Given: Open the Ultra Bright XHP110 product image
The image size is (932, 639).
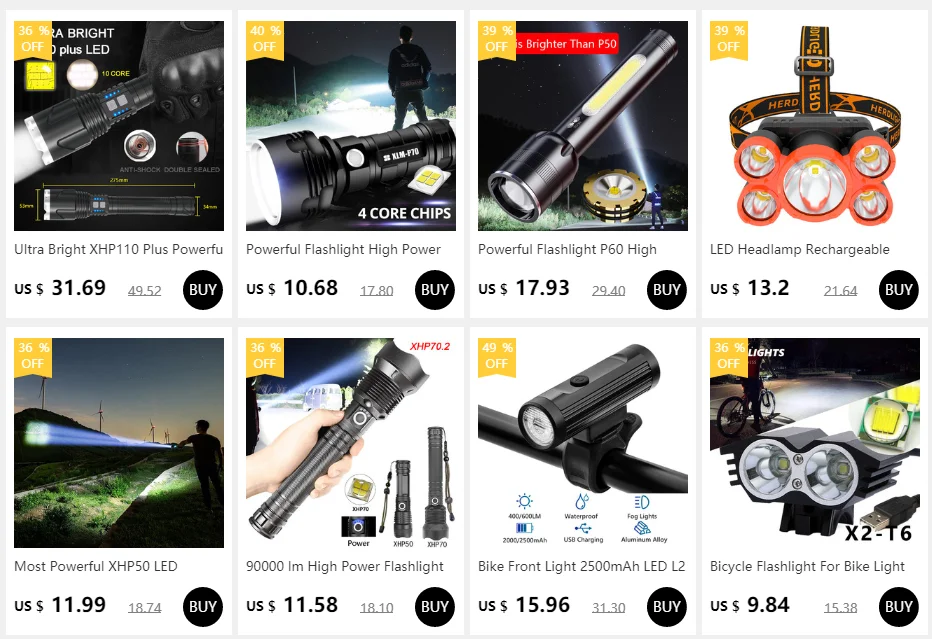Looking at the screenshot, I should tap(119, 126).
